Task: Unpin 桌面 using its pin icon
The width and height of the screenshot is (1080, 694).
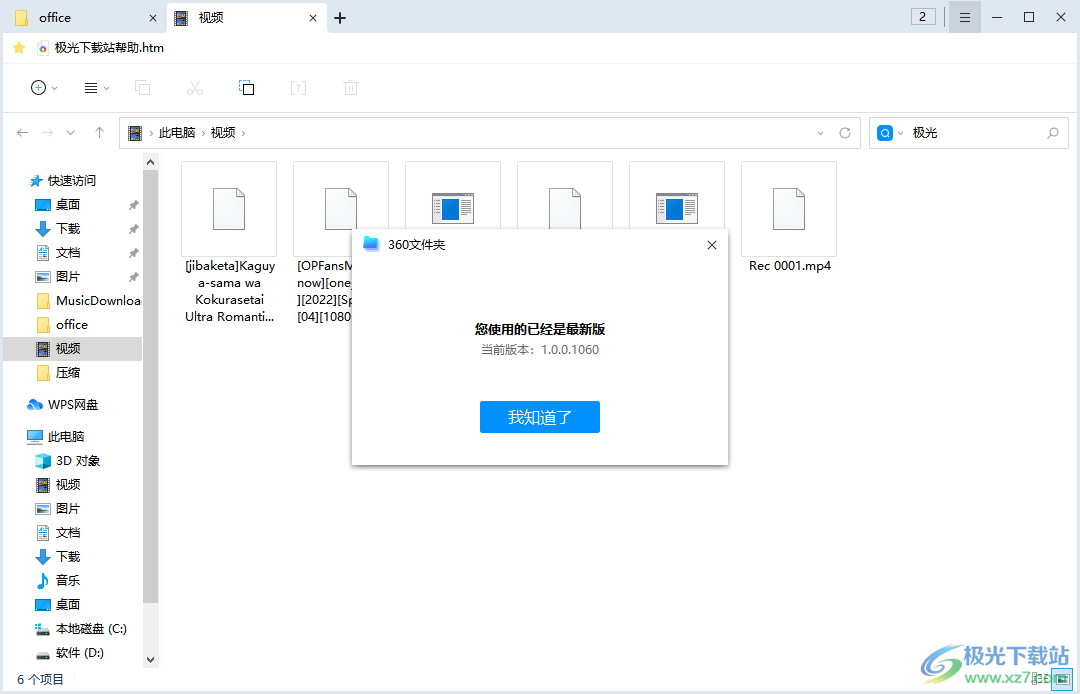Action: tap(134, 204)
